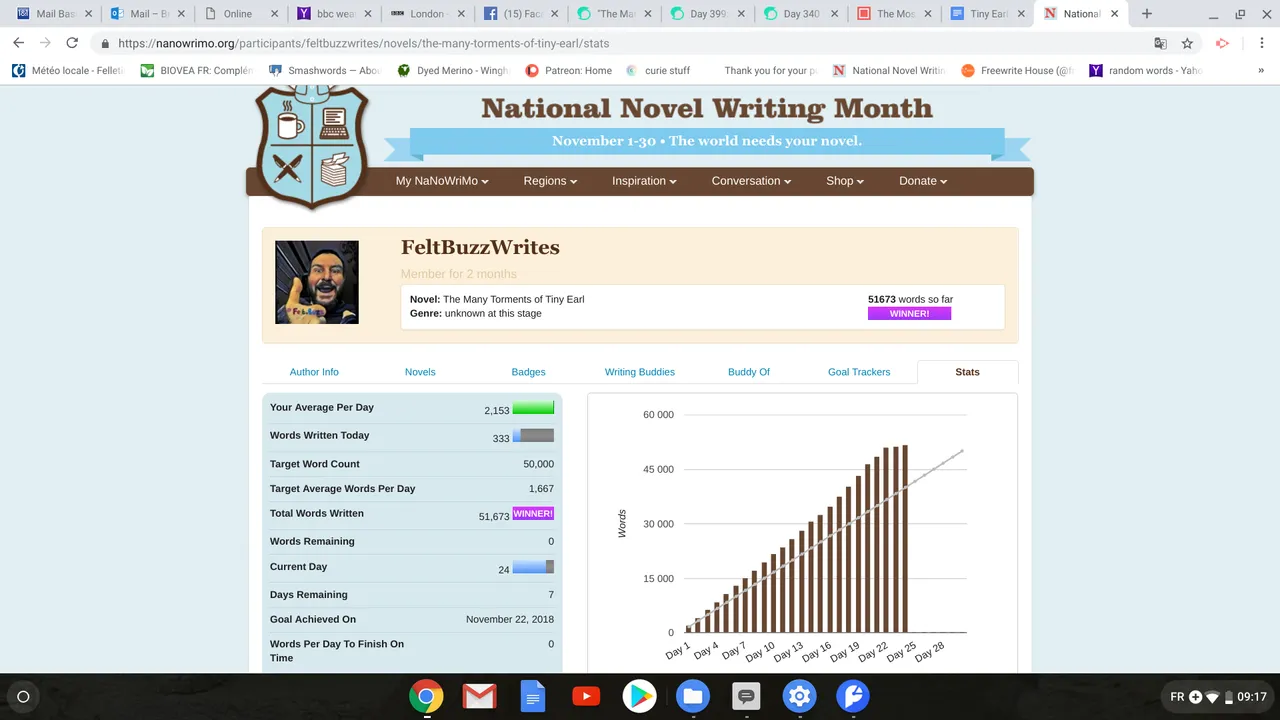Click the translate icon in the address bar

click(1160, 43)
